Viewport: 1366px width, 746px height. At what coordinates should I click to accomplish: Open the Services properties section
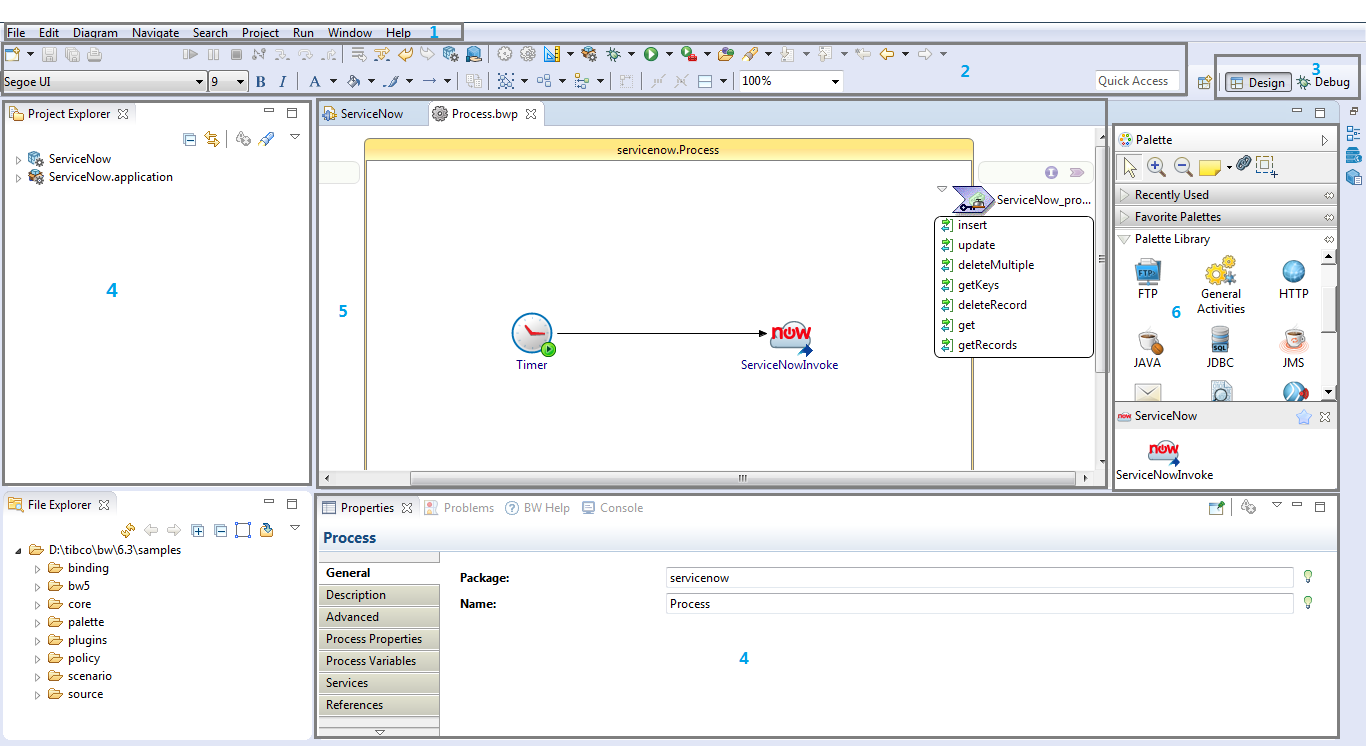click(x=379, y=683)
